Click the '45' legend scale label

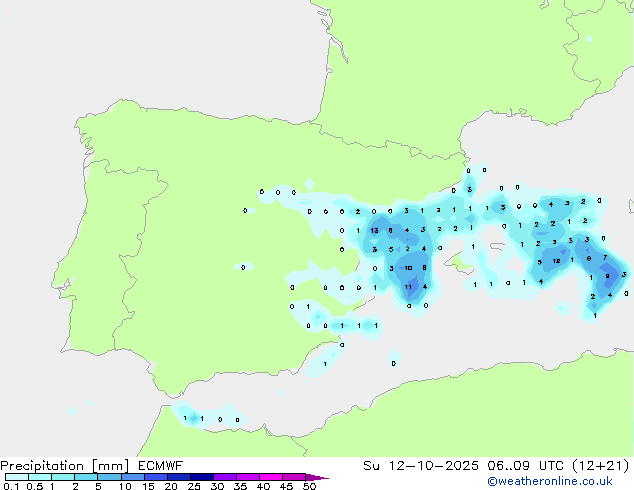click(x=286, y=486)
